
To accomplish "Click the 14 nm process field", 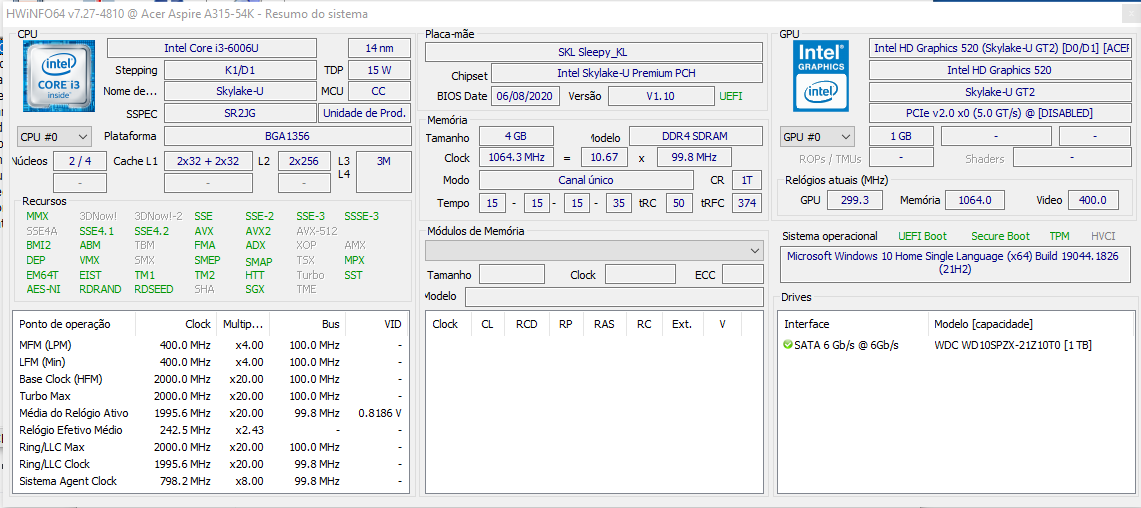I will (379, 48).
